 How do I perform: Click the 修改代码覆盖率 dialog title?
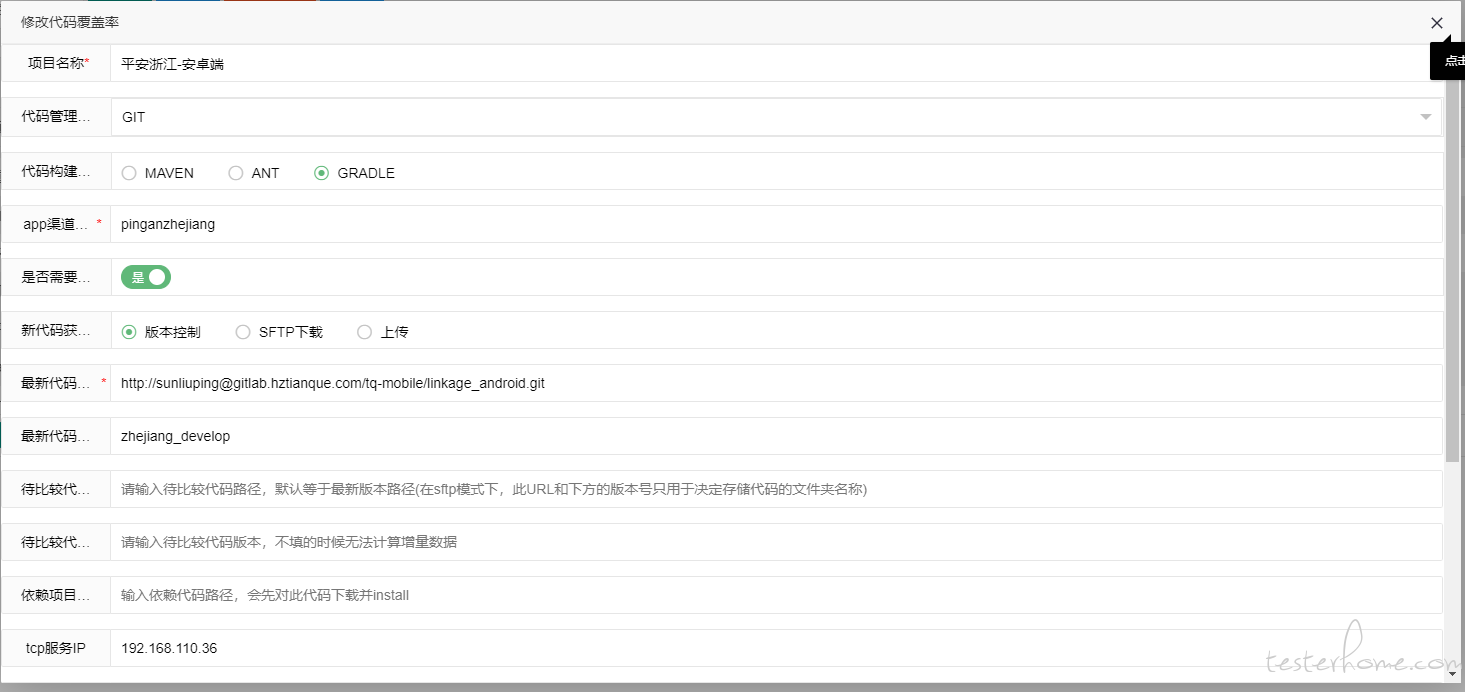[70, 21]
